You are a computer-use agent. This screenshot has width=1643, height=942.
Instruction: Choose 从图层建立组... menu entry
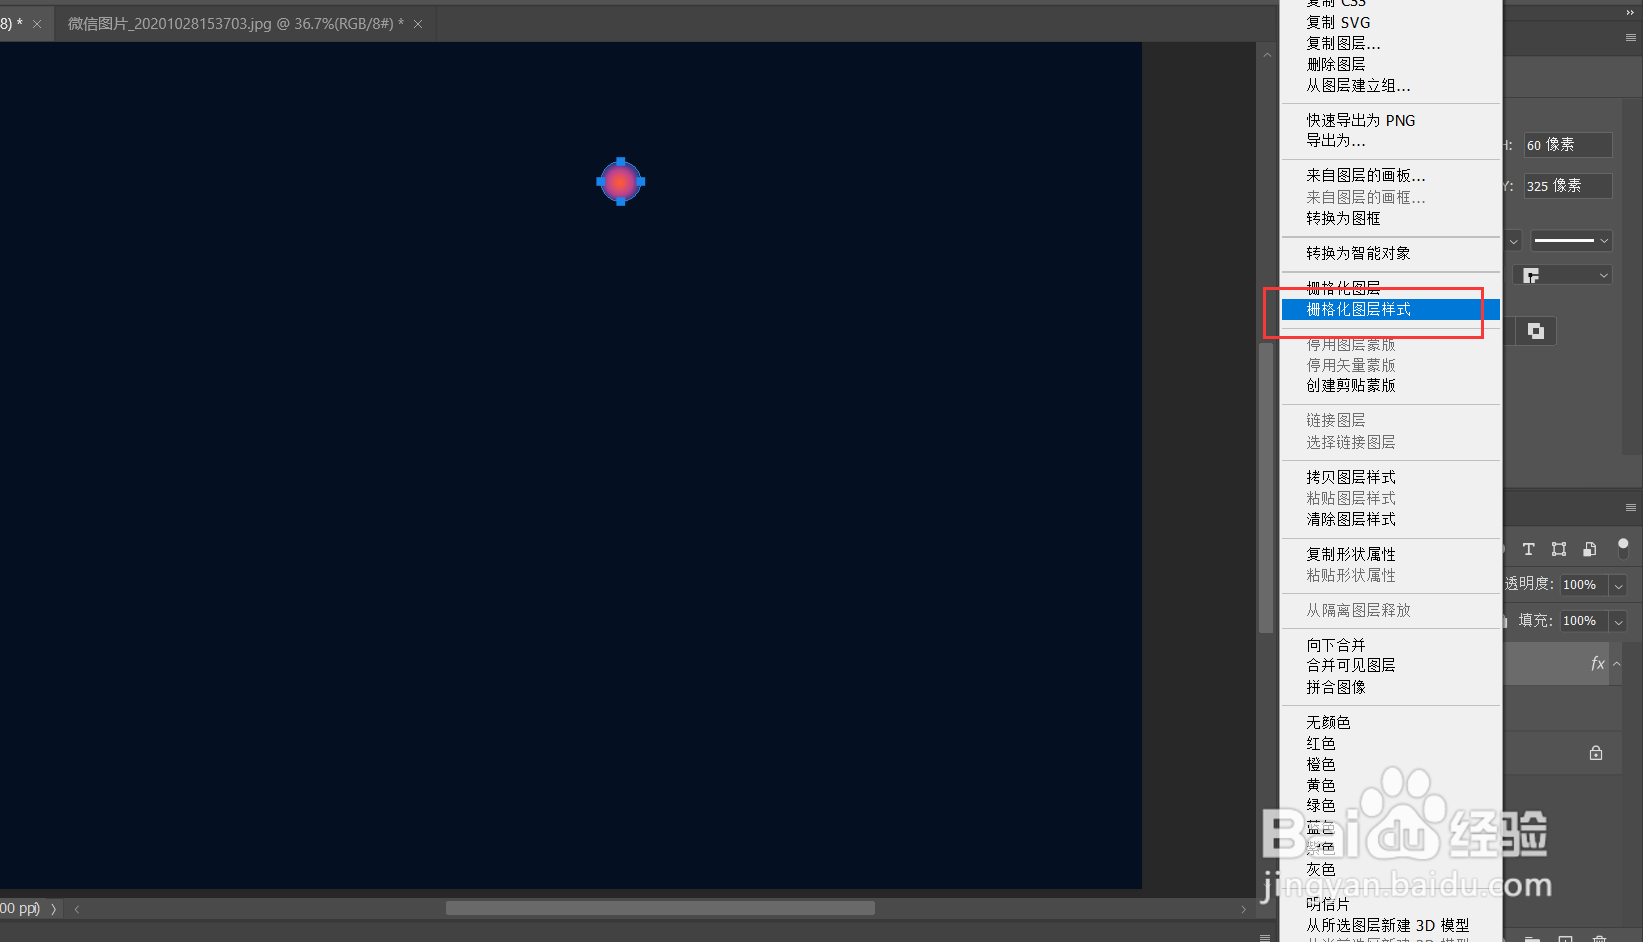(1358, 85)
